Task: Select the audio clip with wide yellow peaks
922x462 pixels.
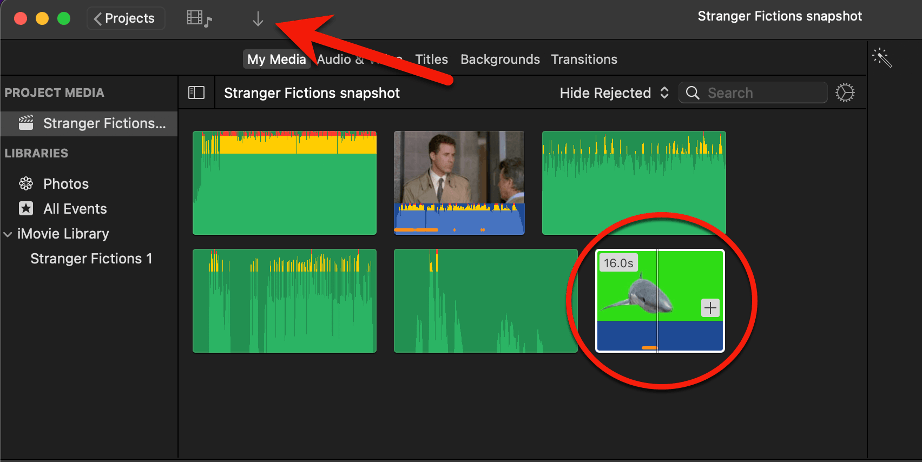Action: pyautogui.click(x=285, y=183)
